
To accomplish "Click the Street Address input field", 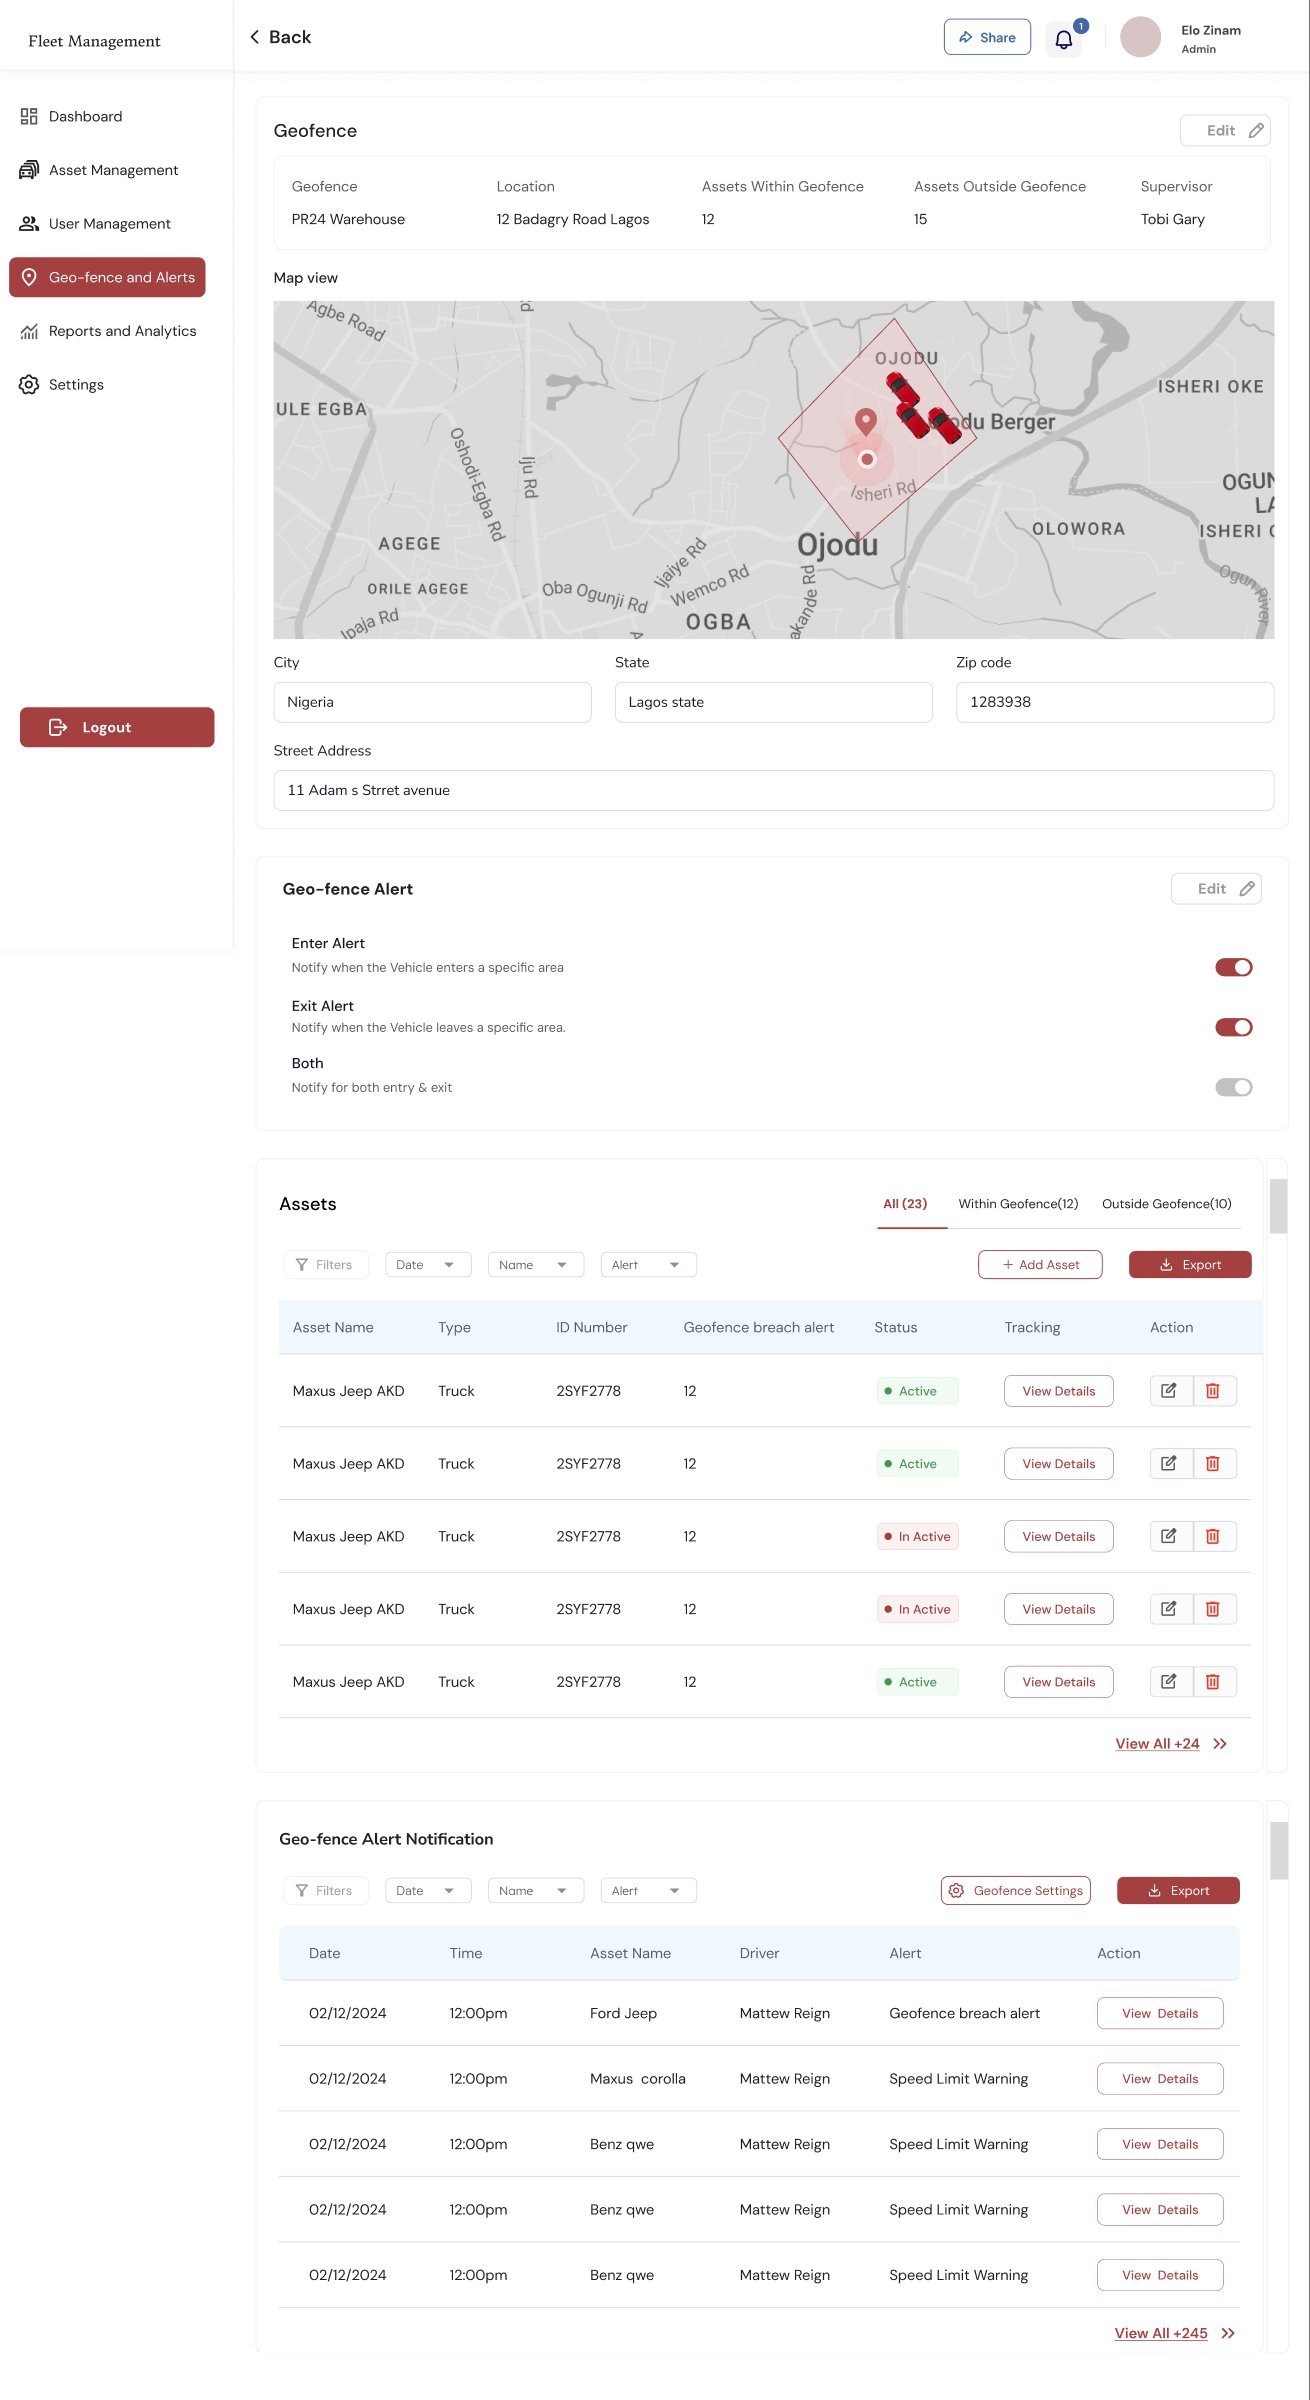I will click(774, 790).
